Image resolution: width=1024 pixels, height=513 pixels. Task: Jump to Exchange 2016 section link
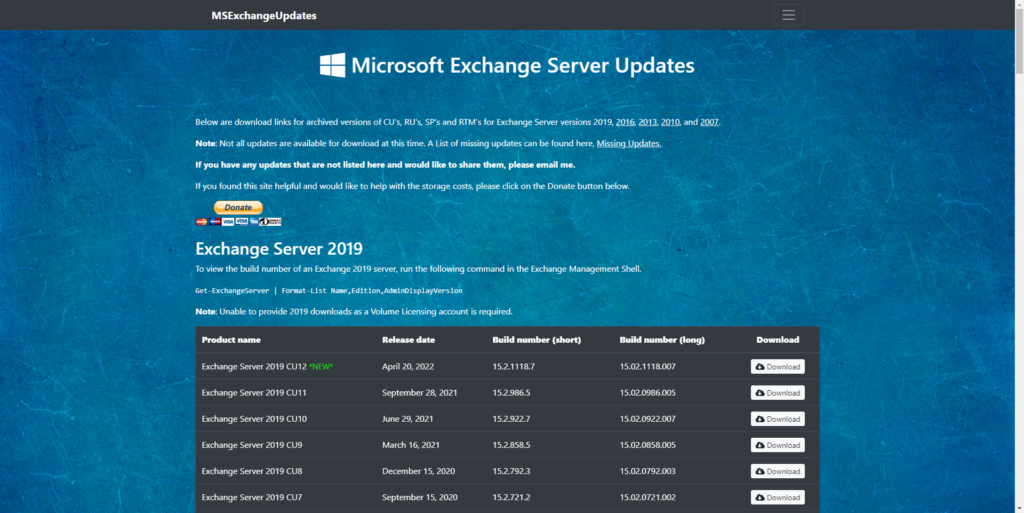625,122
